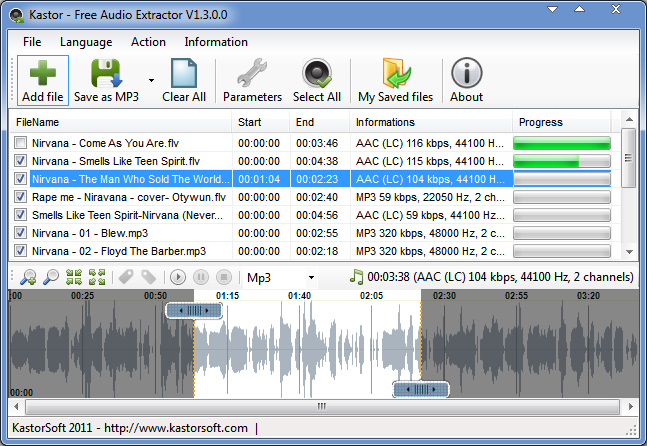Click the file list scroll down arrow
The height and width of the screenshot is (446, 647).
[x=629, y=252]
